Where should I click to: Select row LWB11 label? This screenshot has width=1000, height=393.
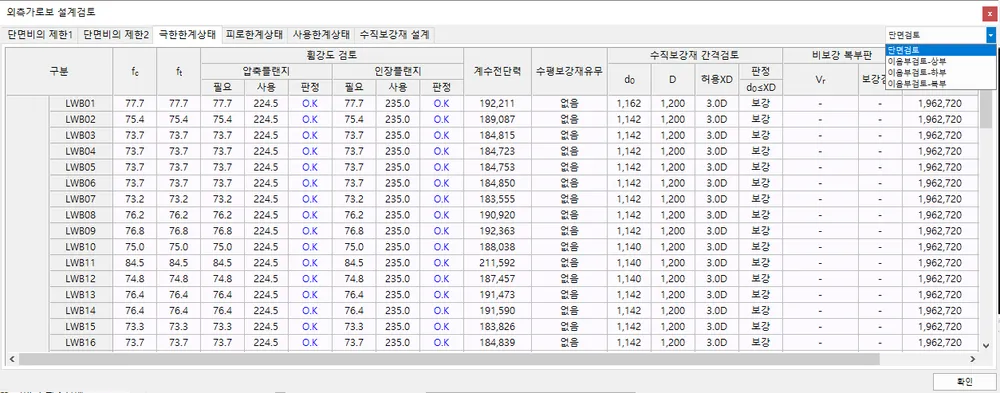80,262
